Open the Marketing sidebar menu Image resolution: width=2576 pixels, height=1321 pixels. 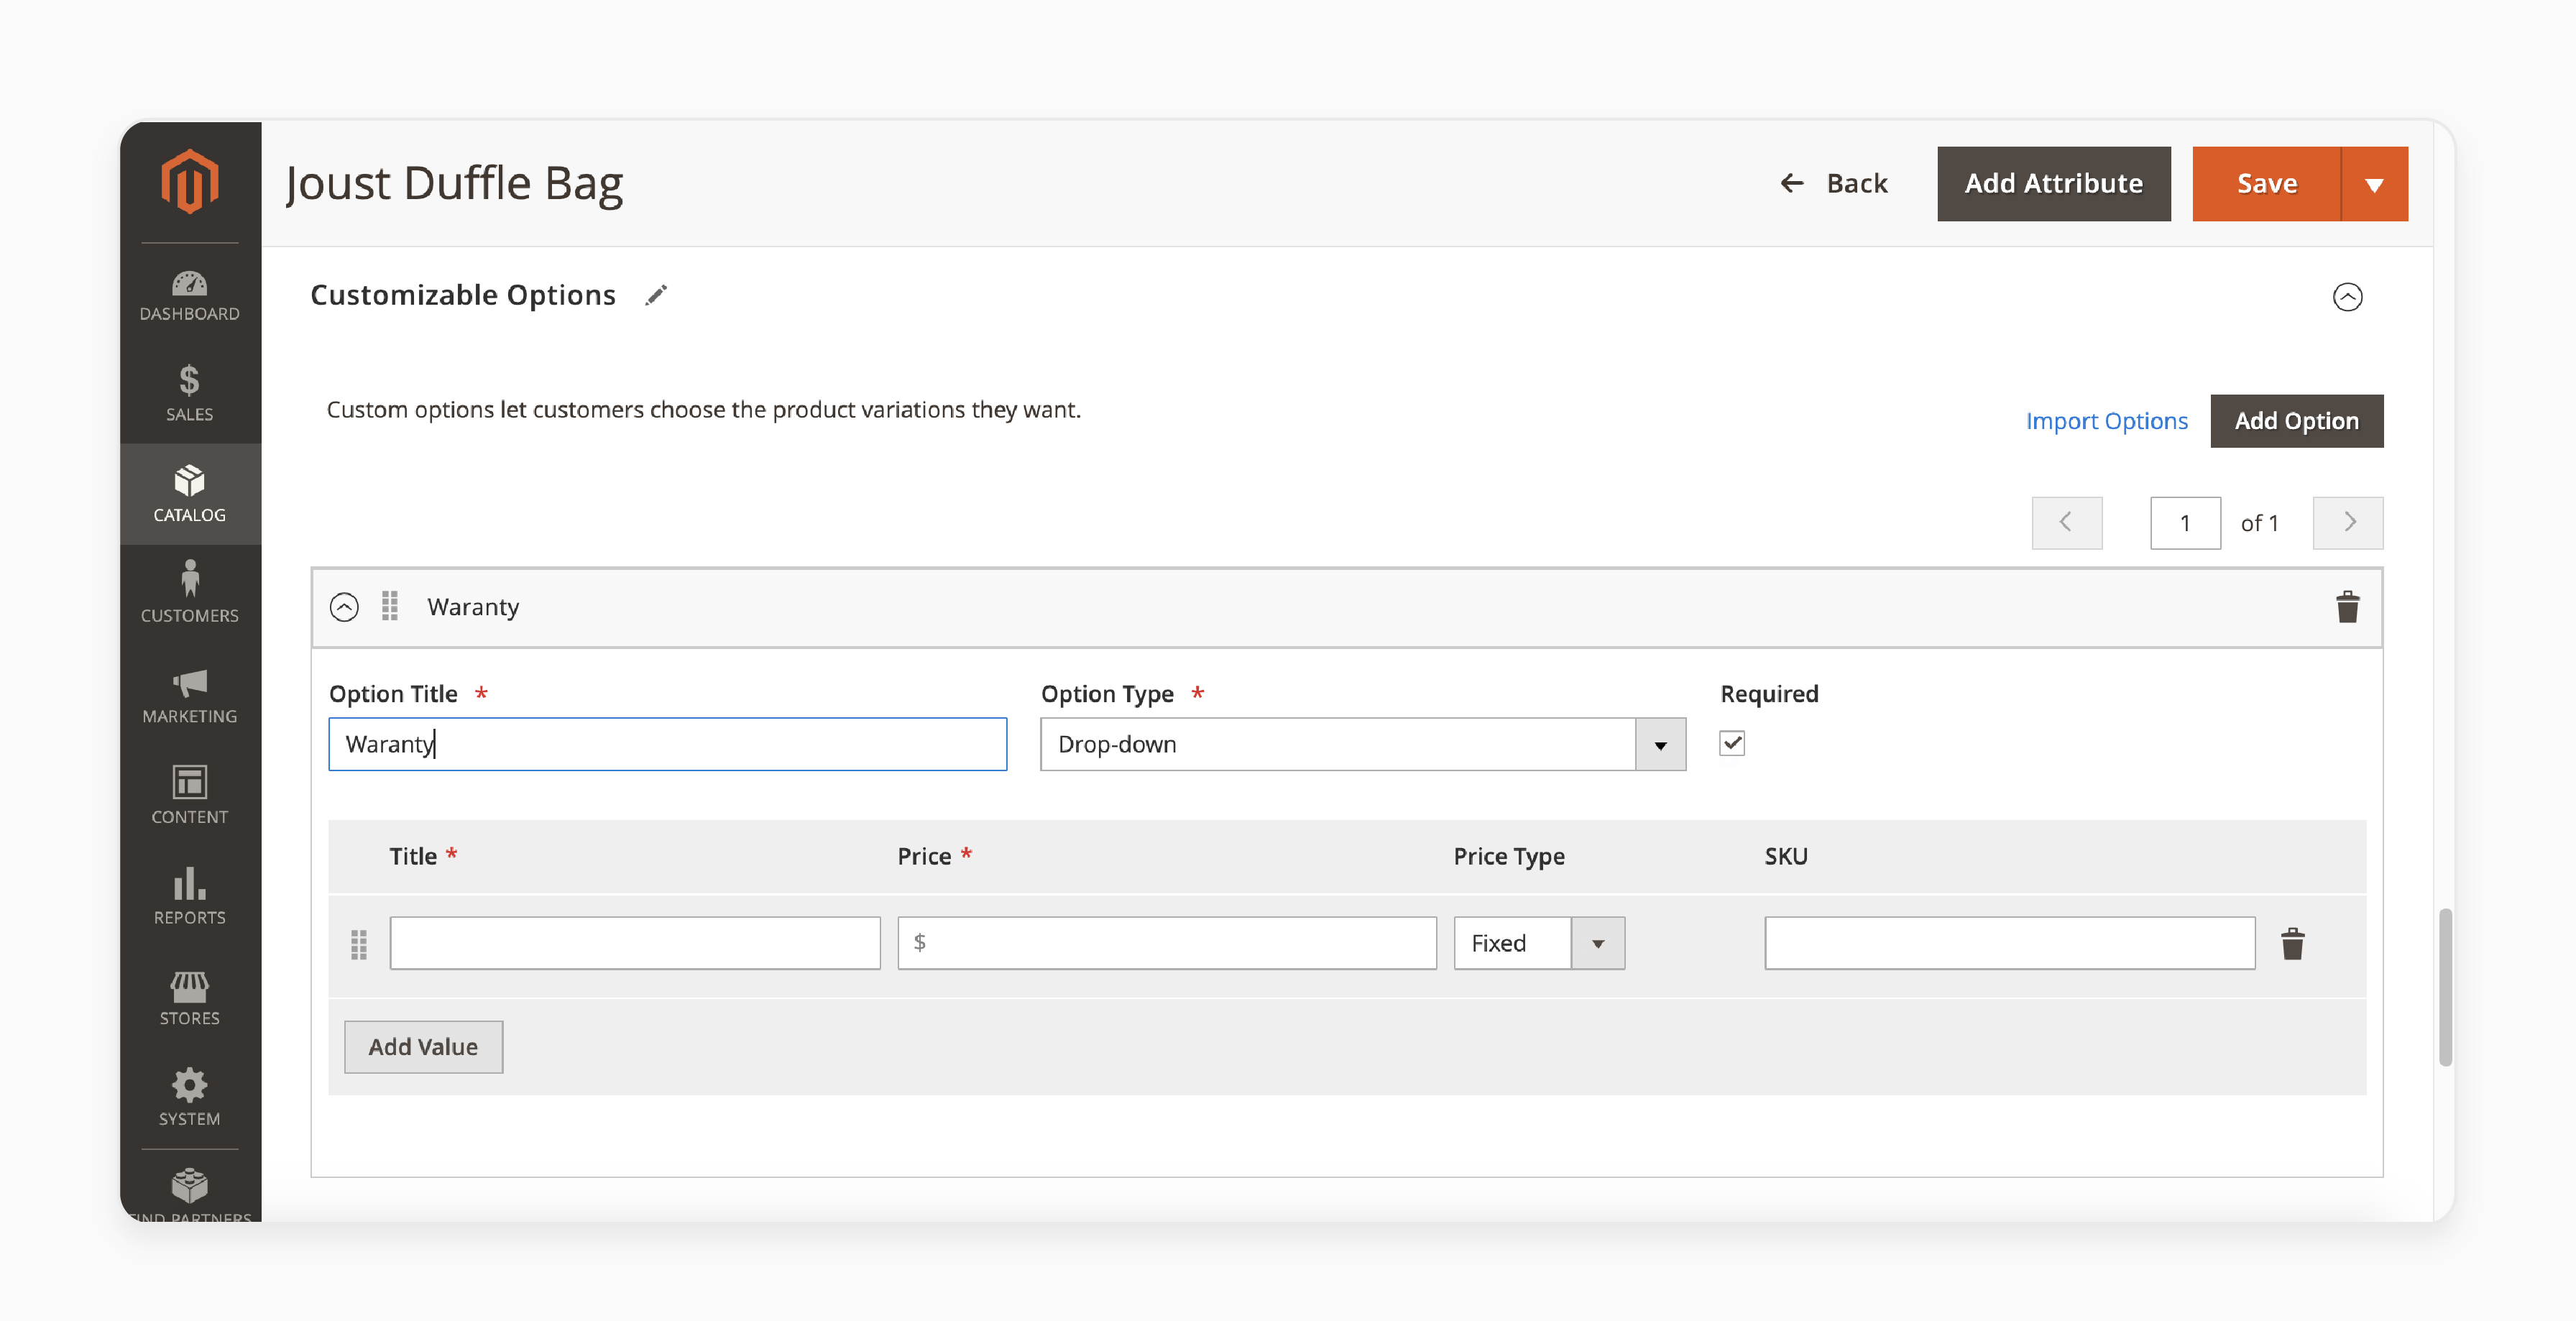[190, 695]
